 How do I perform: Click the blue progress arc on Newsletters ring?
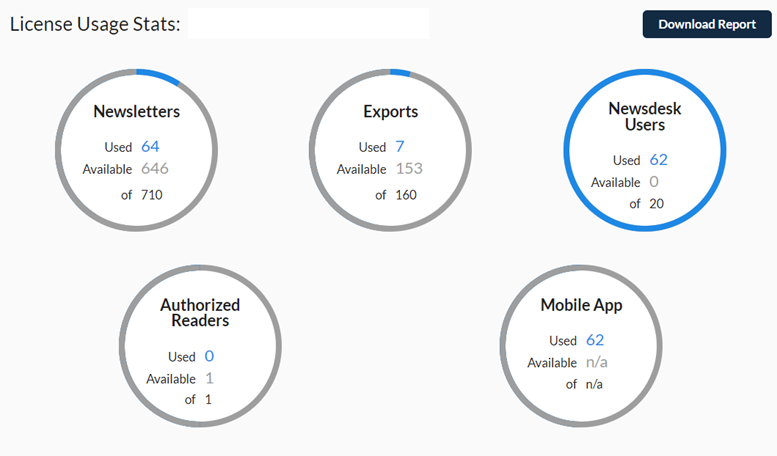[160, 77]
